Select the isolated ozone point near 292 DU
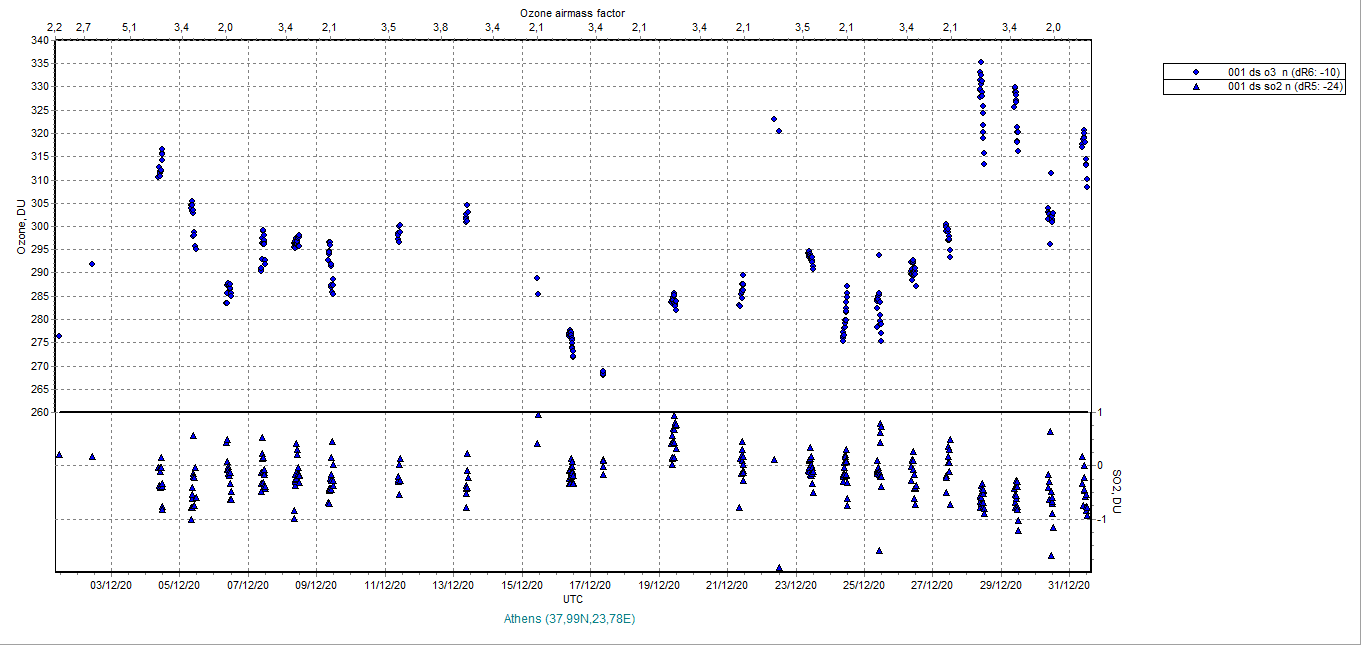This screenshot has height=645, width=1361. (x=92, y=264)
